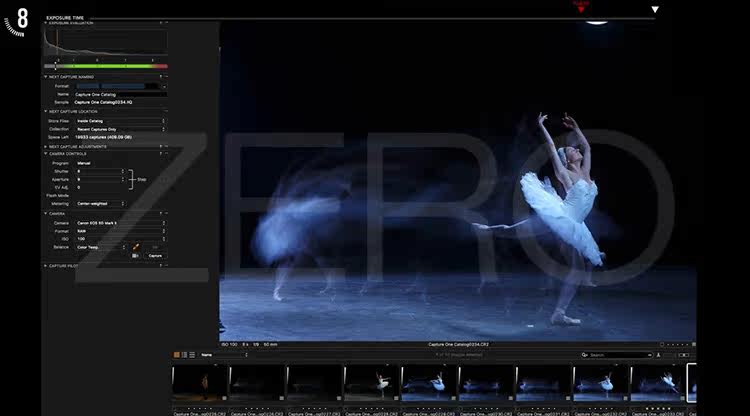The width and height of the screenshot is (750, 416).
Task: Select filmstrip grid view icon
Action: click(176, 355)
